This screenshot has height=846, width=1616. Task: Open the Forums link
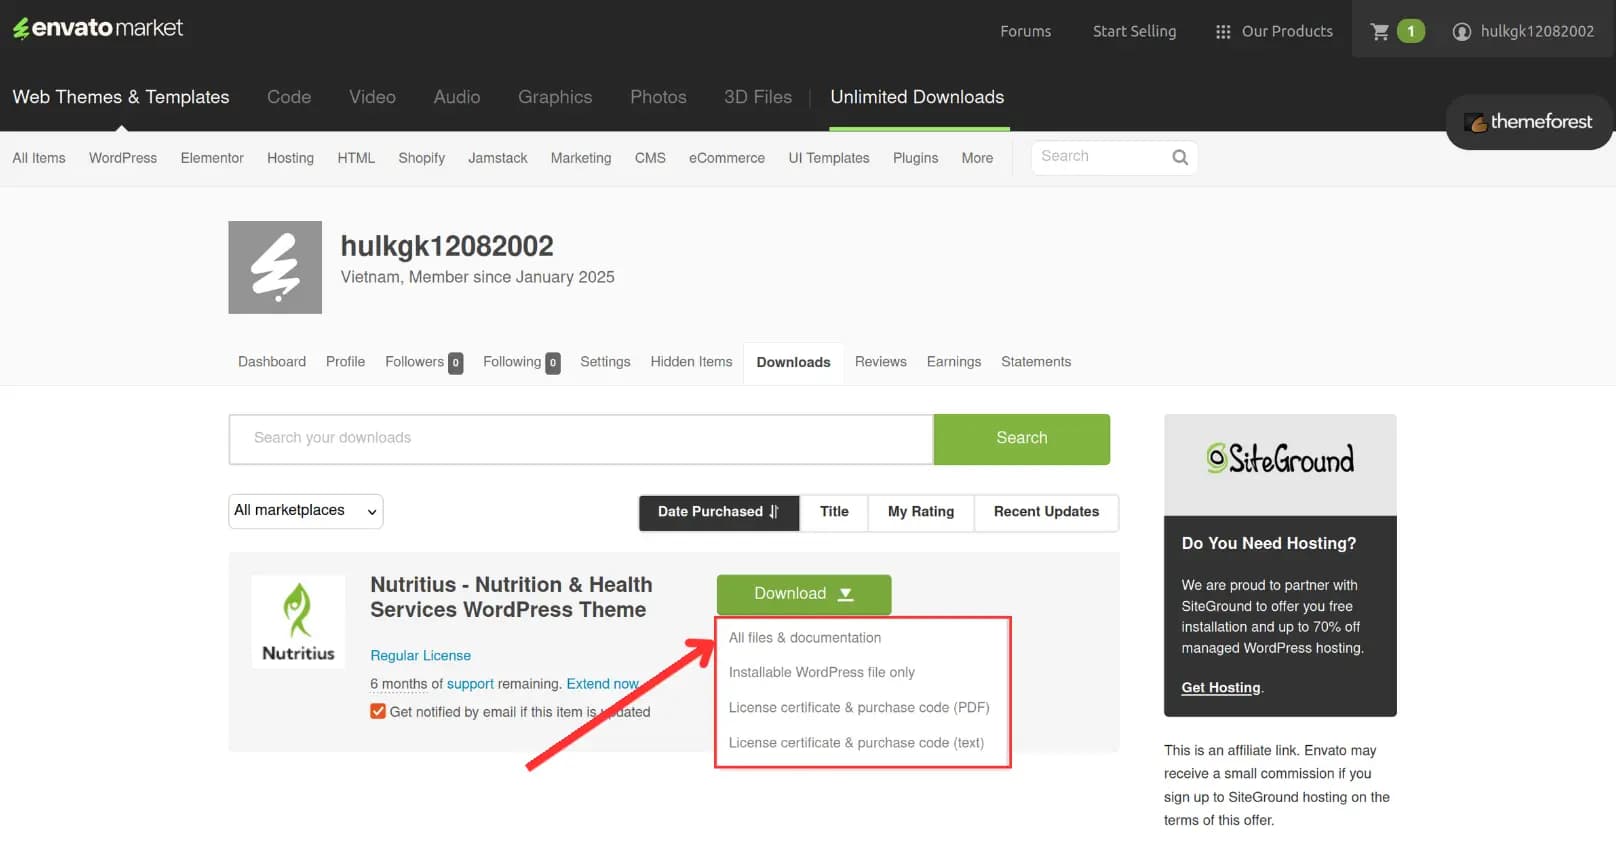1025,32
